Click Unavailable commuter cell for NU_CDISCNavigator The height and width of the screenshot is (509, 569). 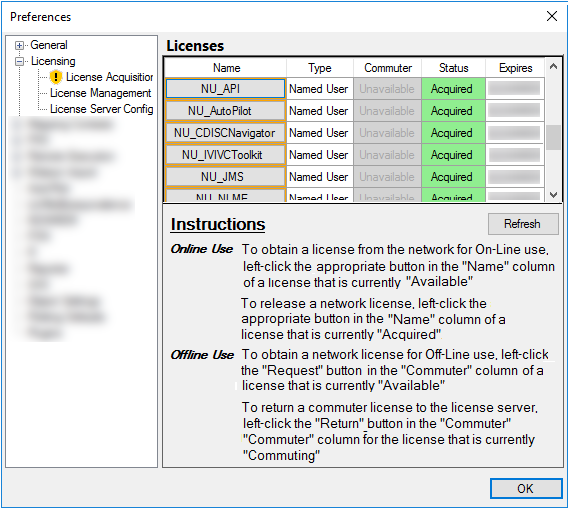coord(388,133)
